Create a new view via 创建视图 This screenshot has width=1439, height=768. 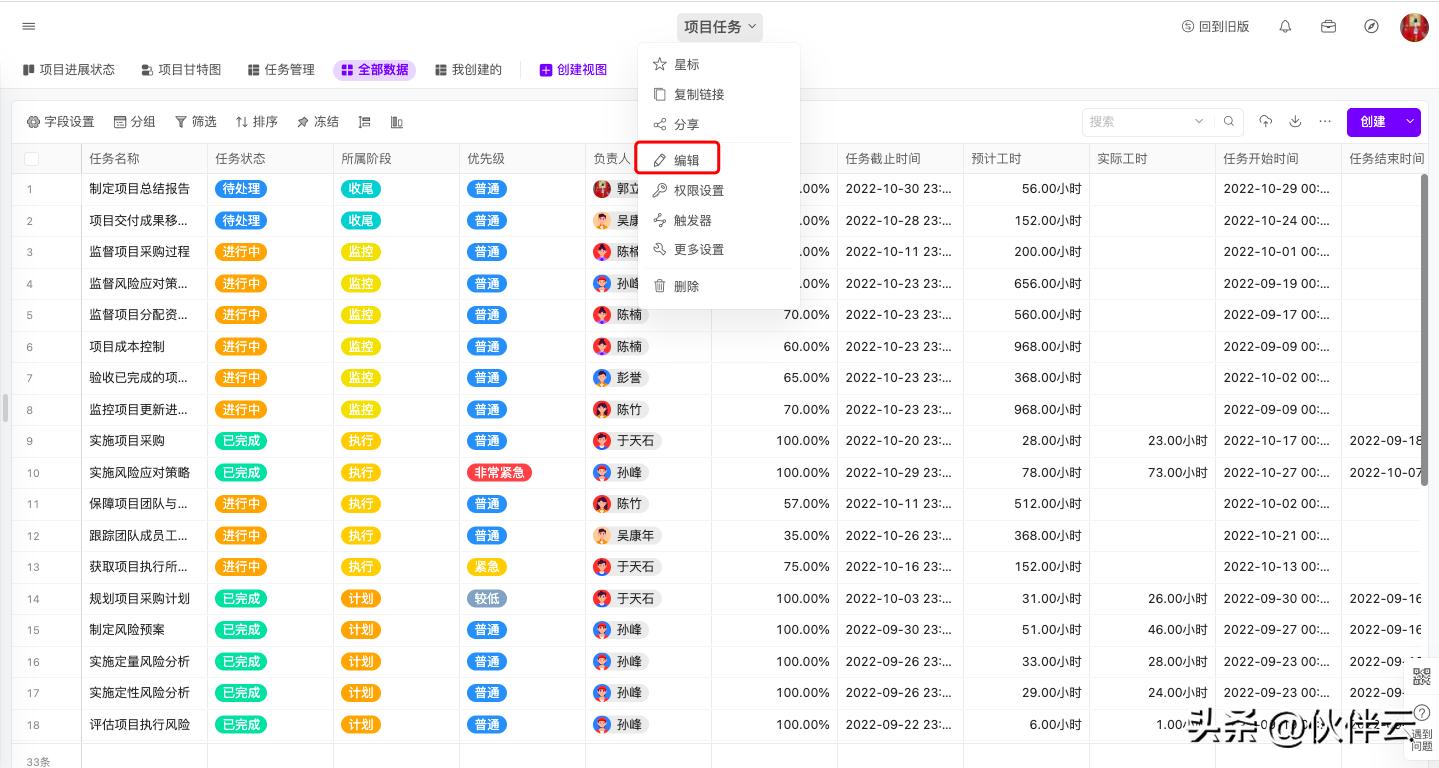pyautogui.click(x=576, y=69)
